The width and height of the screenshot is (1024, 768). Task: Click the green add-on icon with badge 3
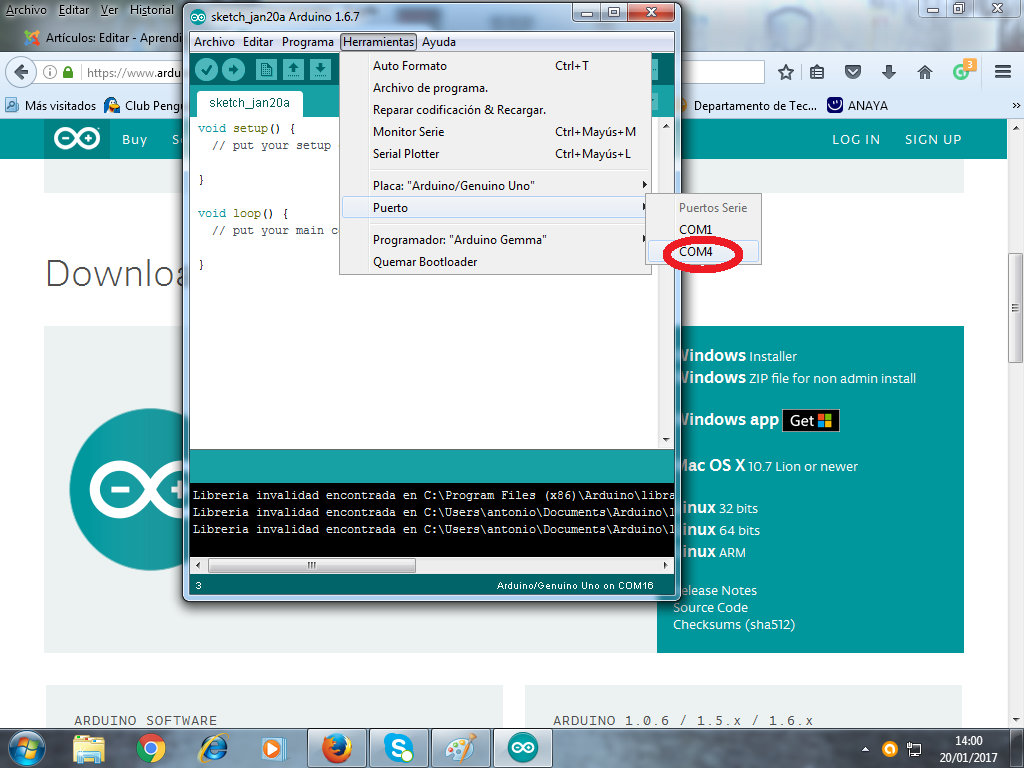963,71
